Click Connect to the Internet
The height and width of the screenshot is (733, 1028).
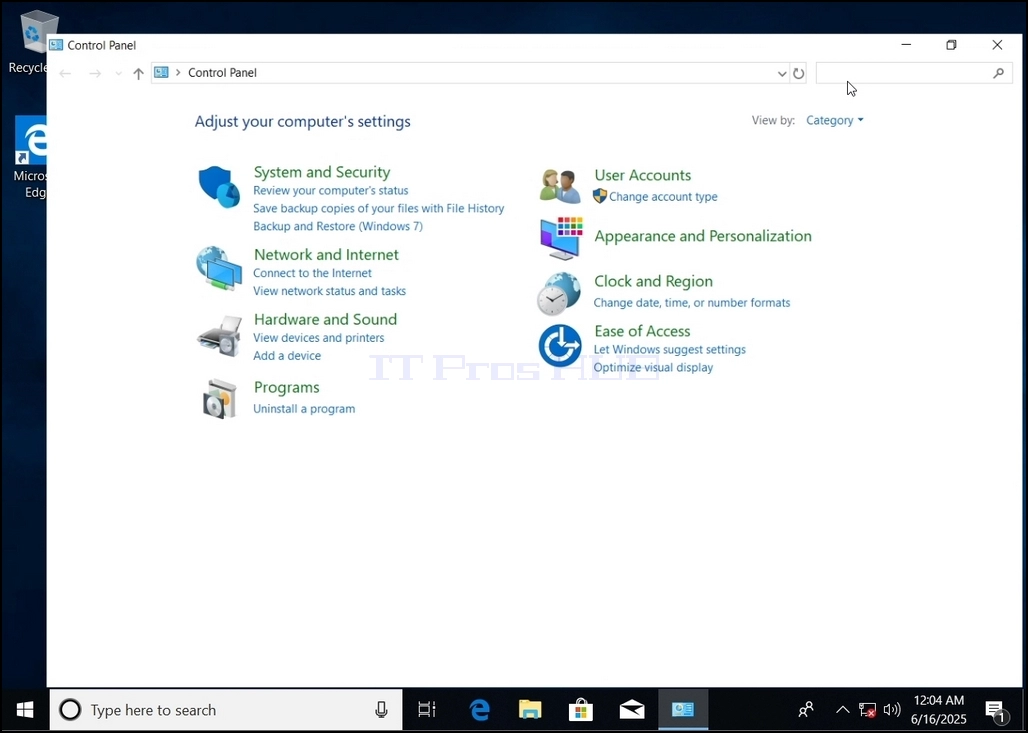pyautogui.click(x=312, y=273)
